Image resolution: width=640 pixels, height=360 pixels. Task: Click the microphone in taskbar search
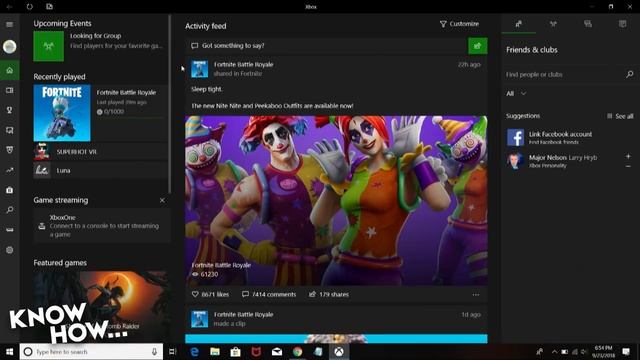click(154, 352)
